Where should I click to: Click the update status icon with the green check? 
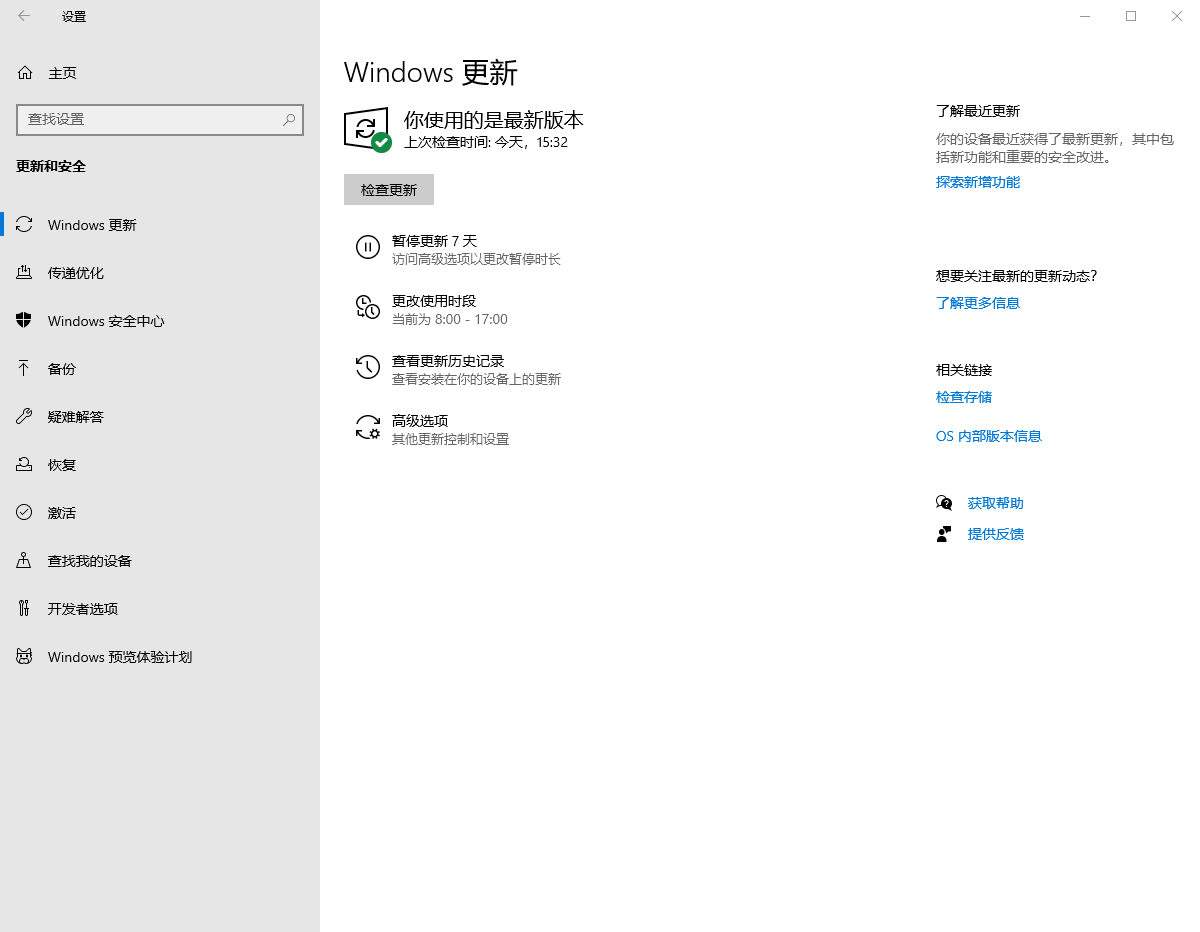coord(367,130)
